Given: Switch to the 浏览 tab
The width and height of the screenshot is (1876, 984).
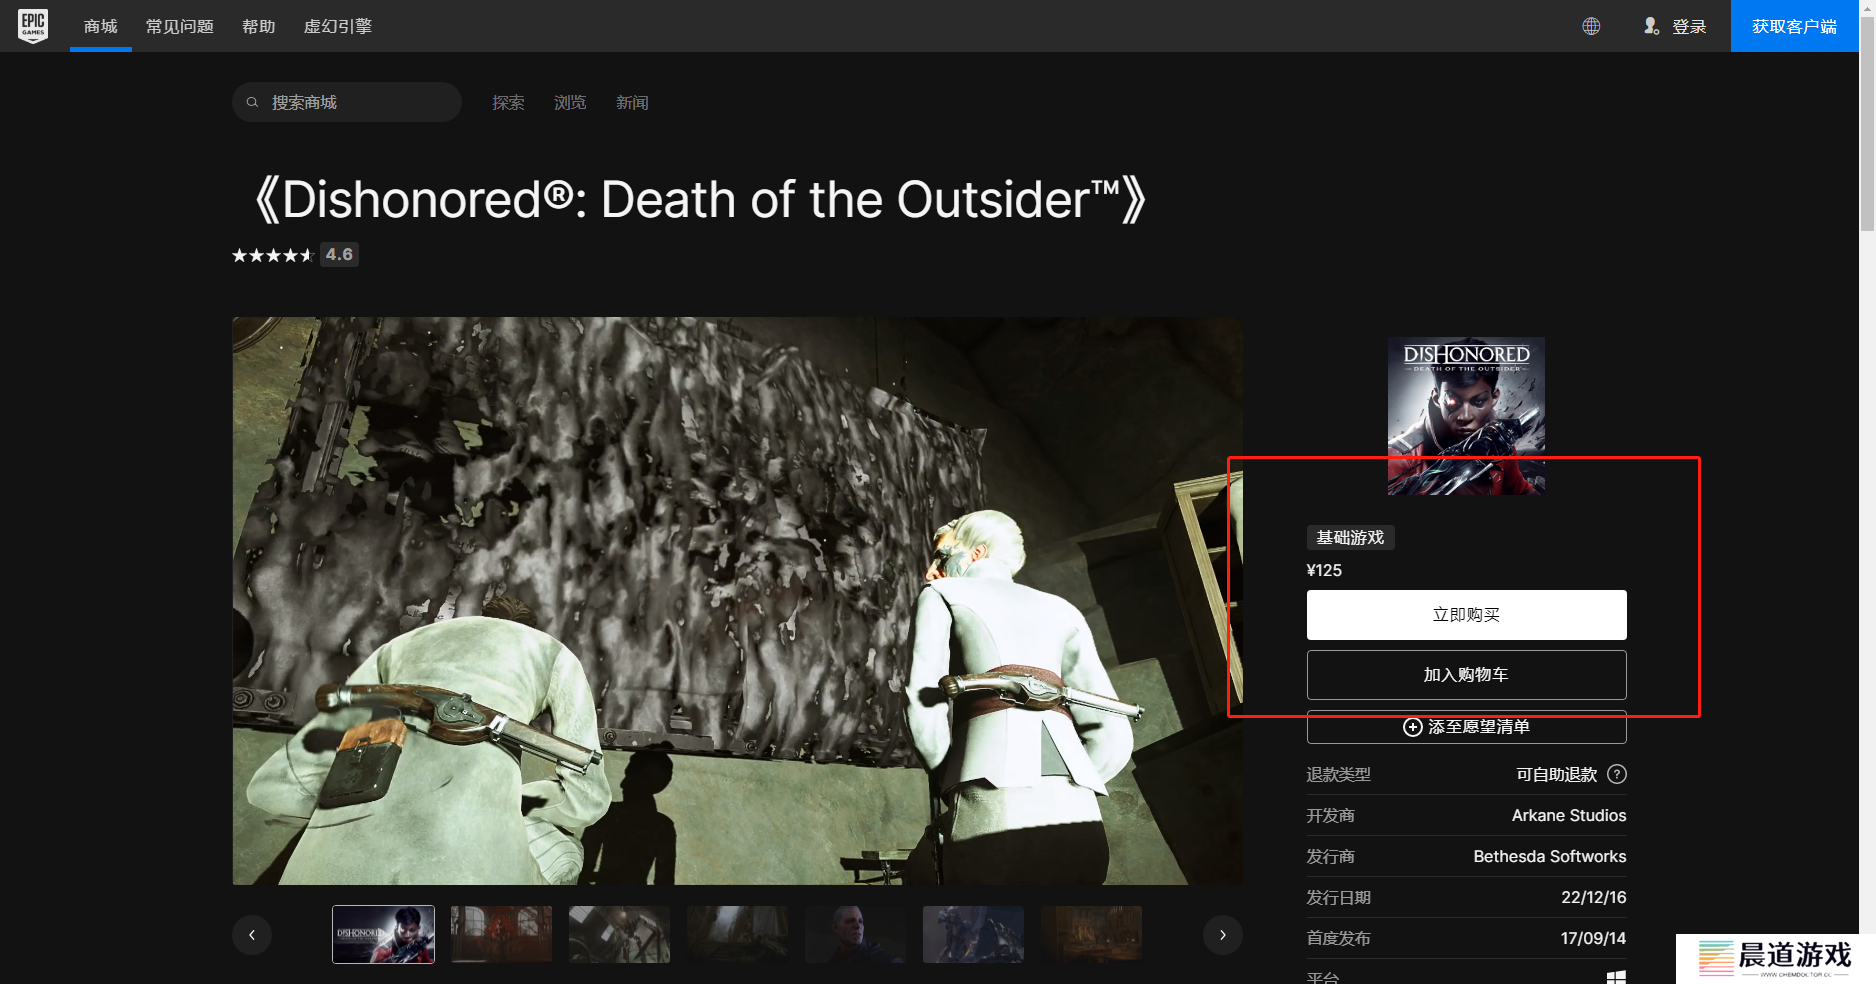Looking at the screenshot, I should [570, 103].
